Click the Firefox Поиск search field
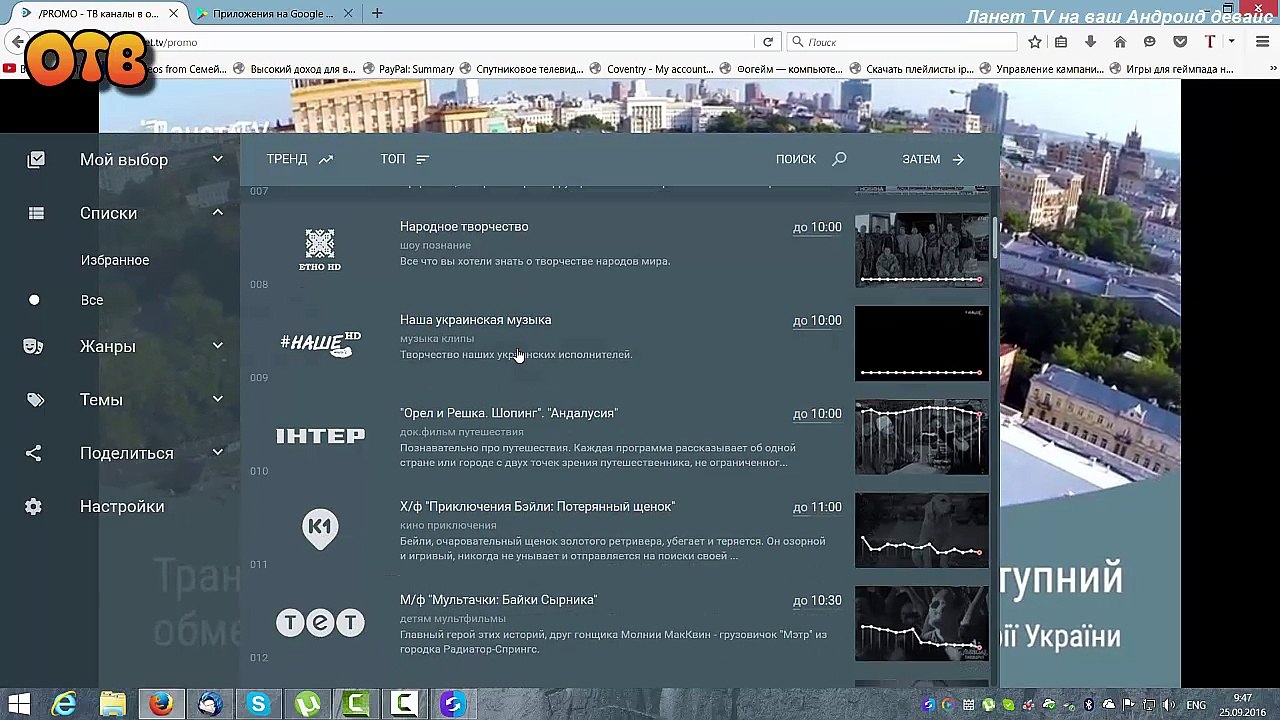 902,42
